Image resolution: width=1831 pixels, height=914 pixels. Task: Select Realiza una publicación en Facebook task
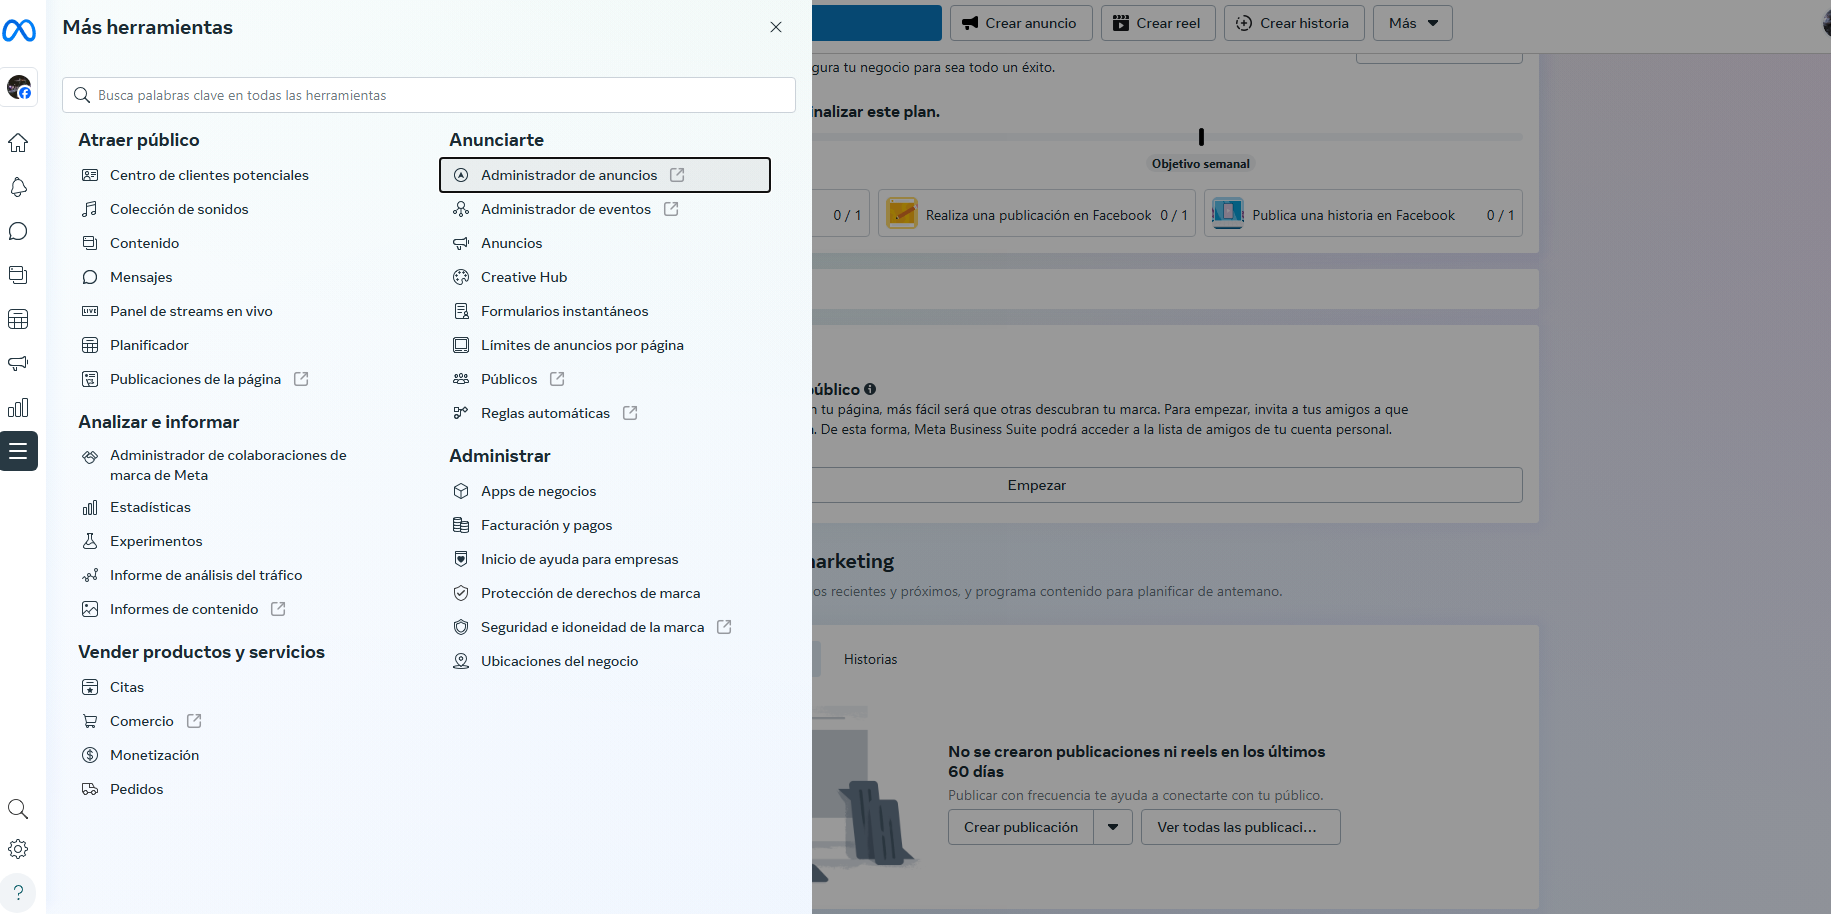pyautogui.click(x=1037, y=214)
